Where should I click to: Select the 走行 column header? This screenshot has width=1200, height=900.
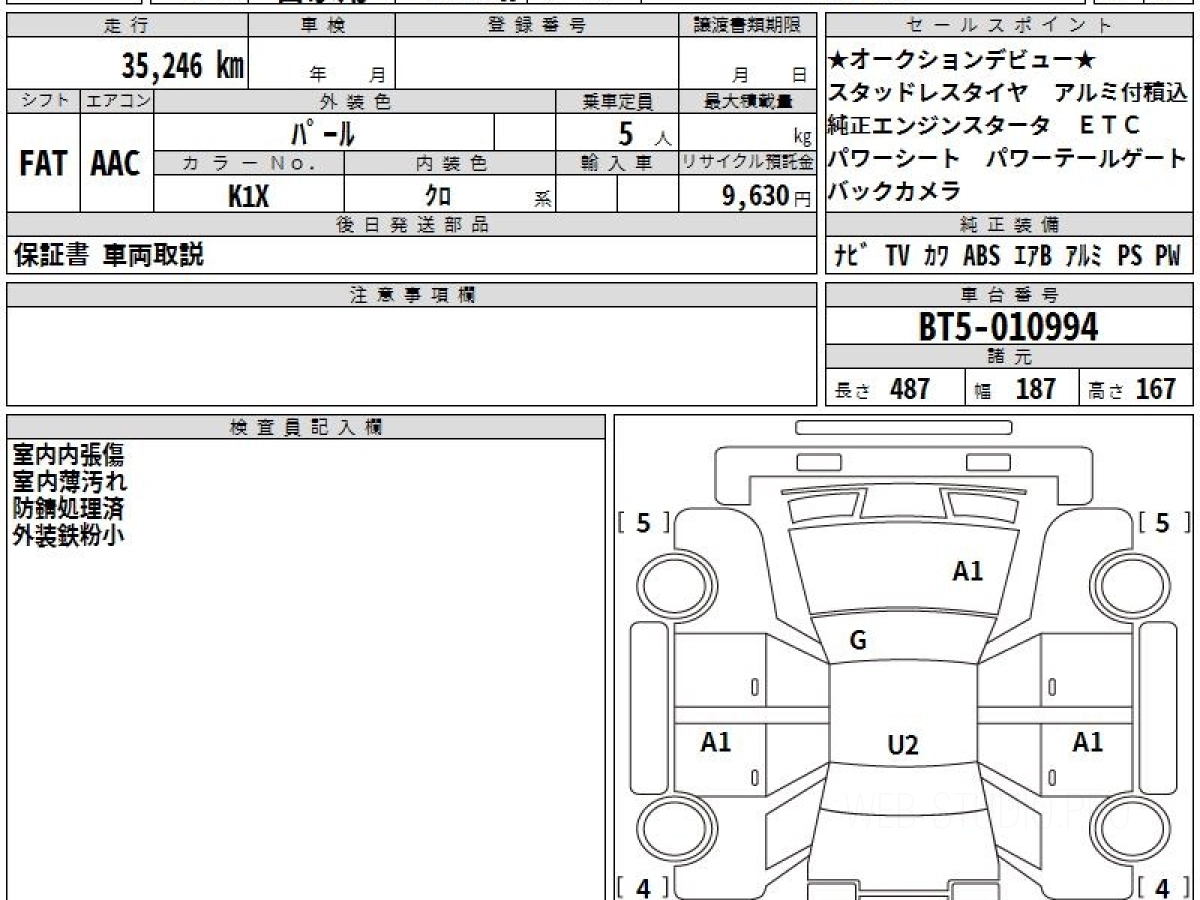pyautogui.click(x=127, y=26)
